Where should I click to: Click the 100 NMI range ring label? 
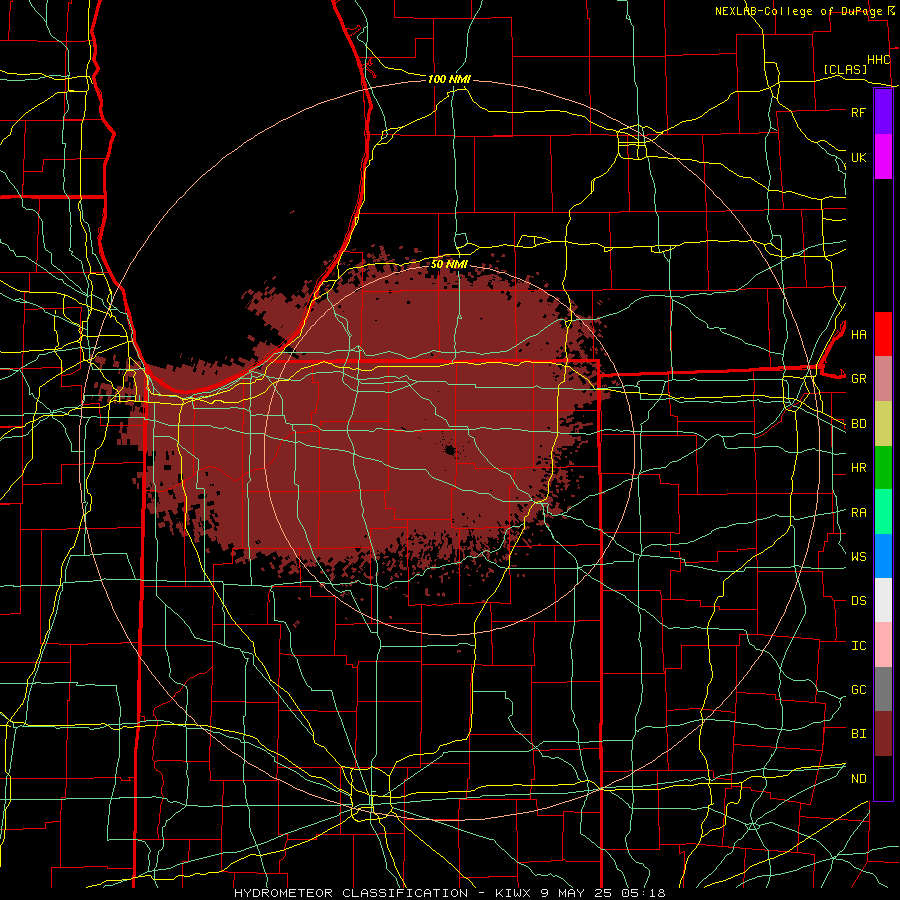(449, 79)
